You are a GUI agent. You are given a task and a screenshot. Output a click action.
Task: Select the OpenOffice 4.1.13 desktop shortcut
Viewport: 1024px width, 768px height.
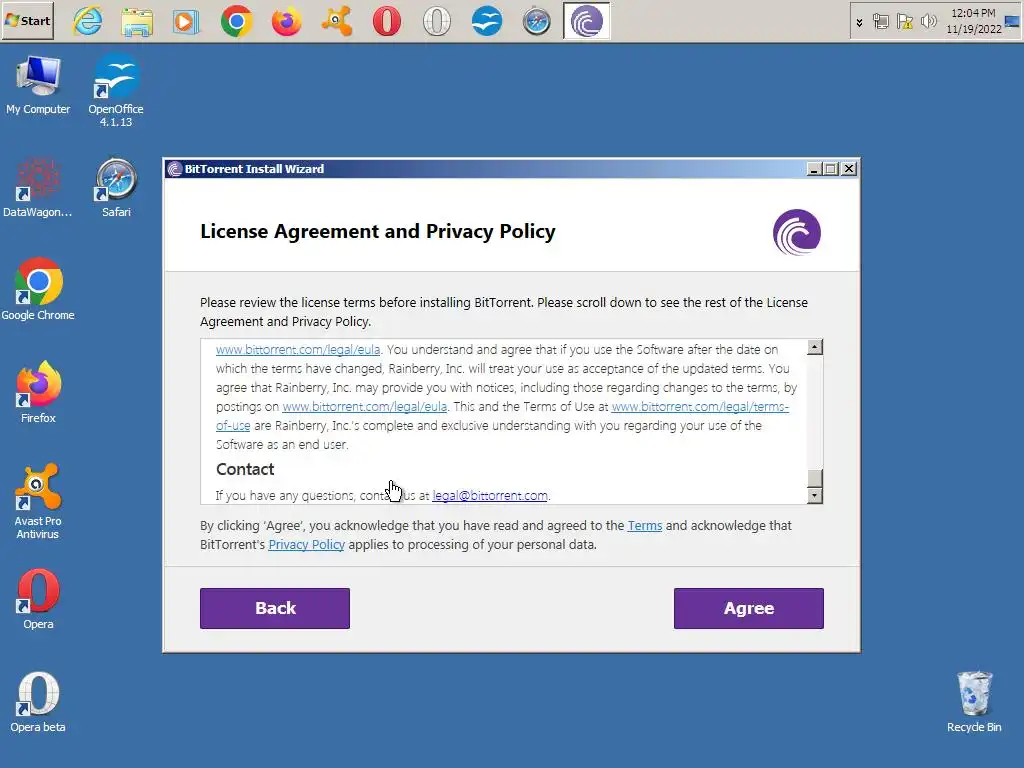[x=116, y=91]
